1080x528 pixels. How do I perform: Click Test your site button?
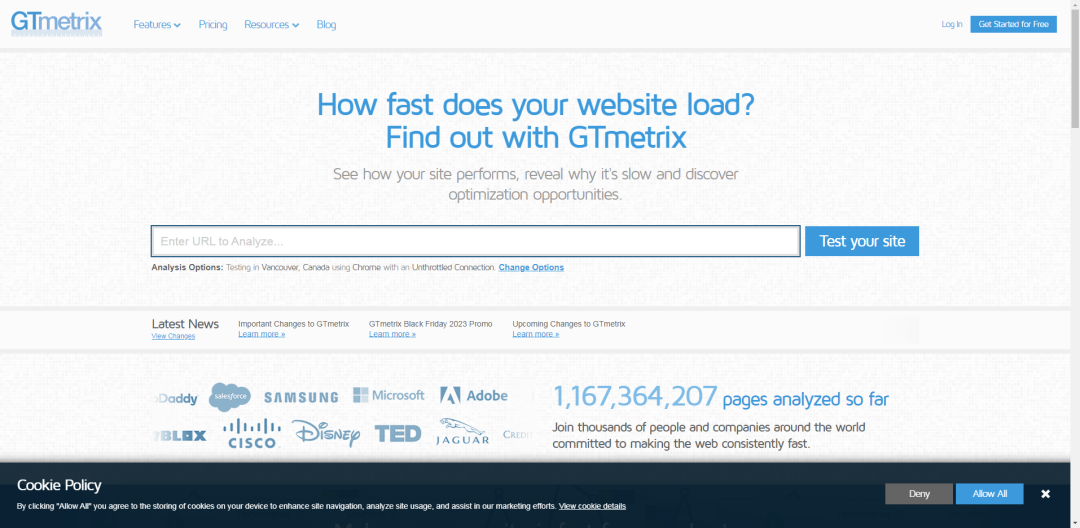tap(862, 241)
